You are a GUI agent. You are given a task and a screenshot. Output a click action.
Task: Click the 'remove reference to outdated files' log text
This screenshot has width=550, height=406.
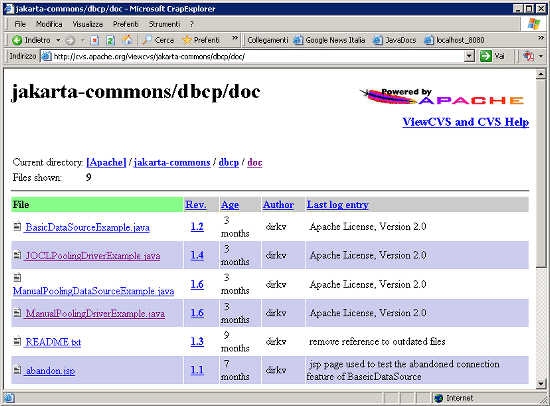pyautogui.click(x=377, y=341)
